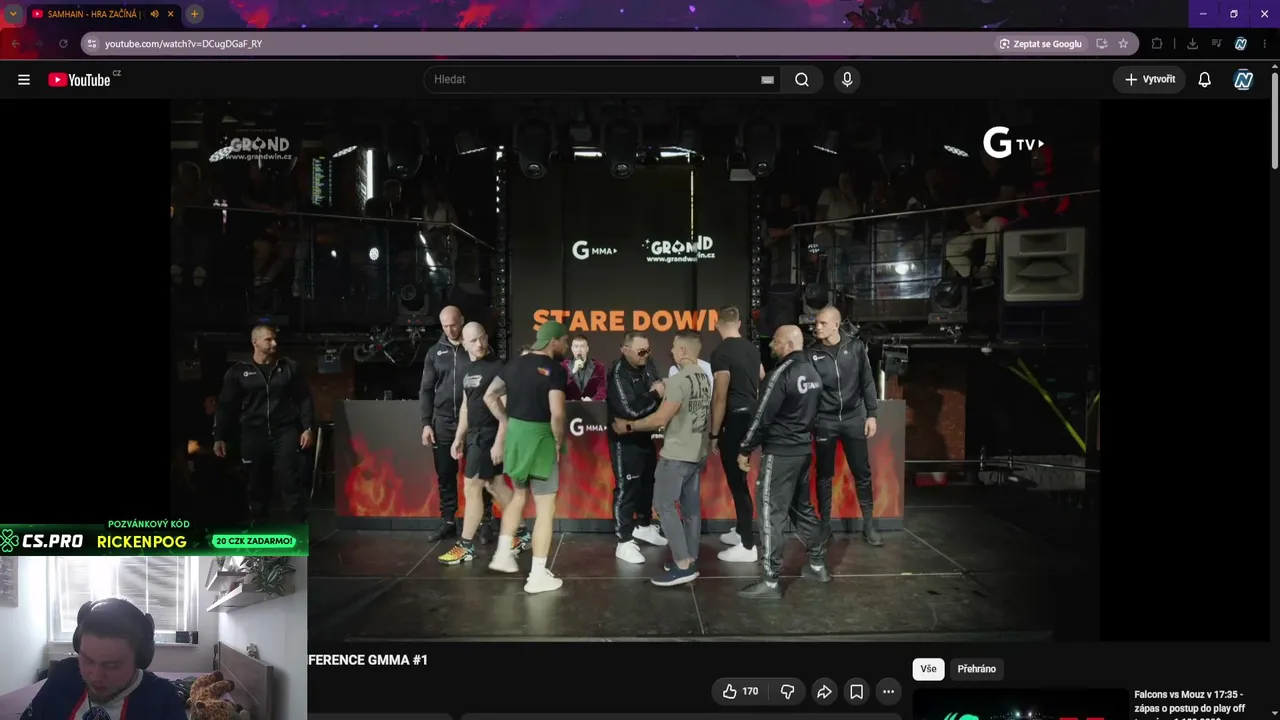1280x720 pixels.
Task: Open the Falcons vs Mouz video thumbnail
Action: [1018, 704]
